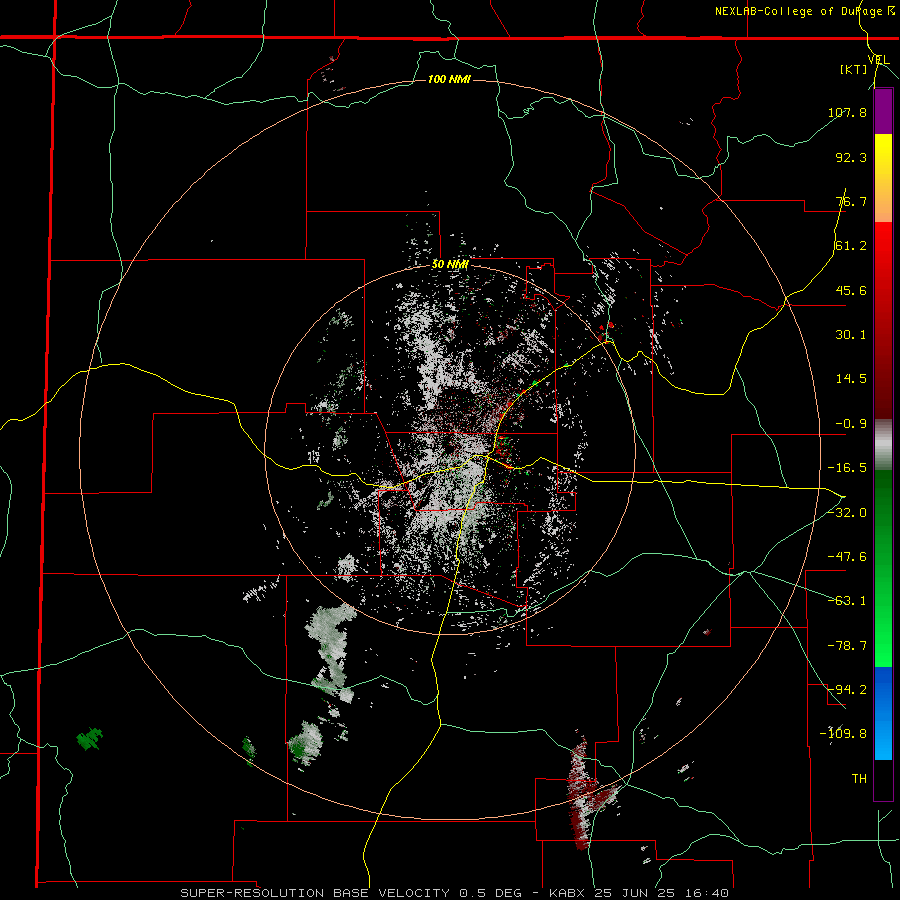900x900 pixels.
Task: Click the 30.1 velocity scale value
Action: pyautogui.click(x=851, y=335)
